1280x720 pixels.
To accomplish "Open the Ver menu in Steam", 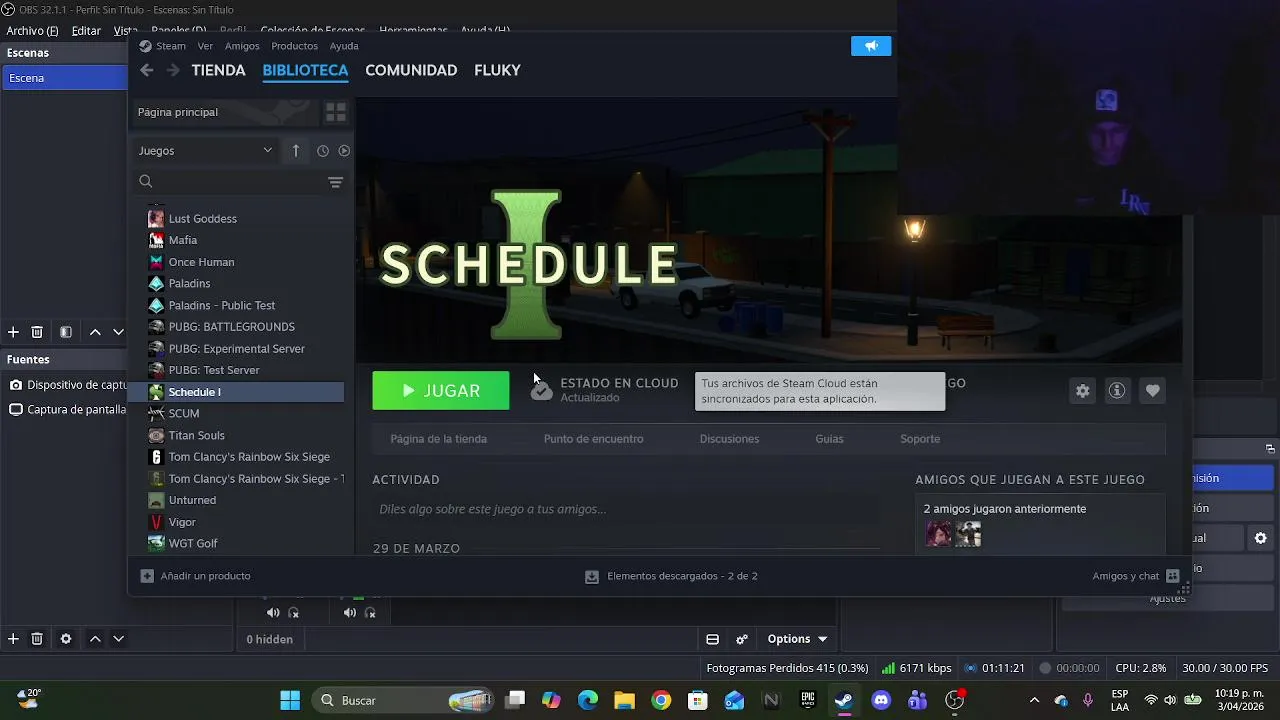I will 205,46.
